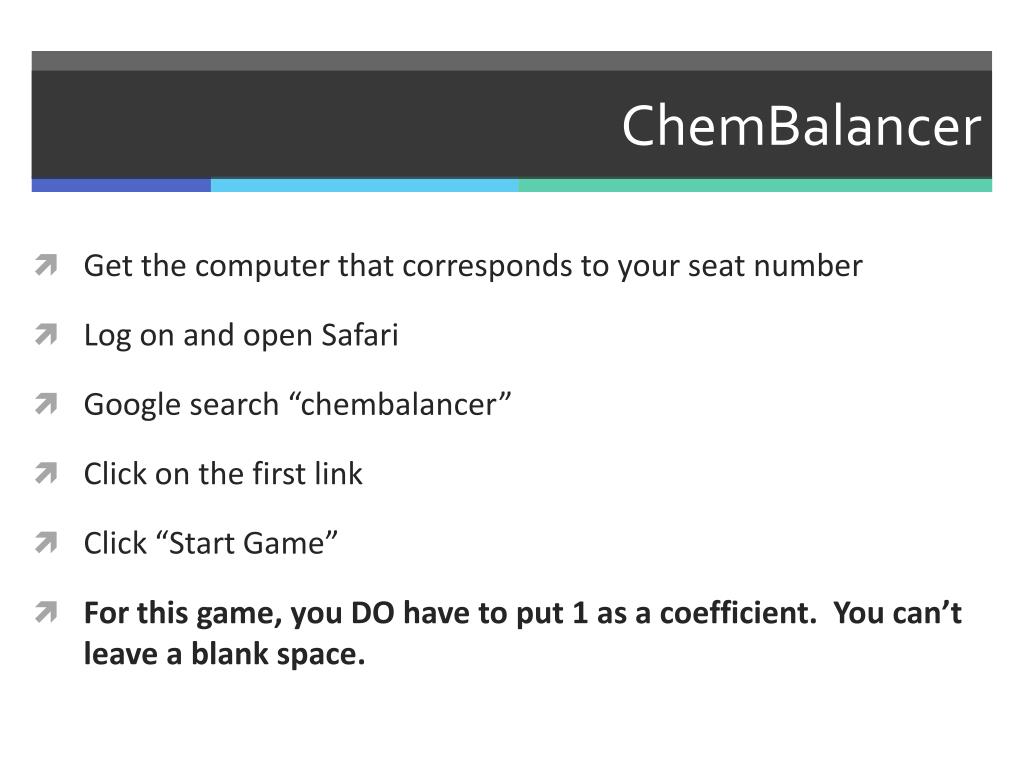Click the gray strip above the title
The height and width of the screenshot is (768, 1024).
coord(511,61)
